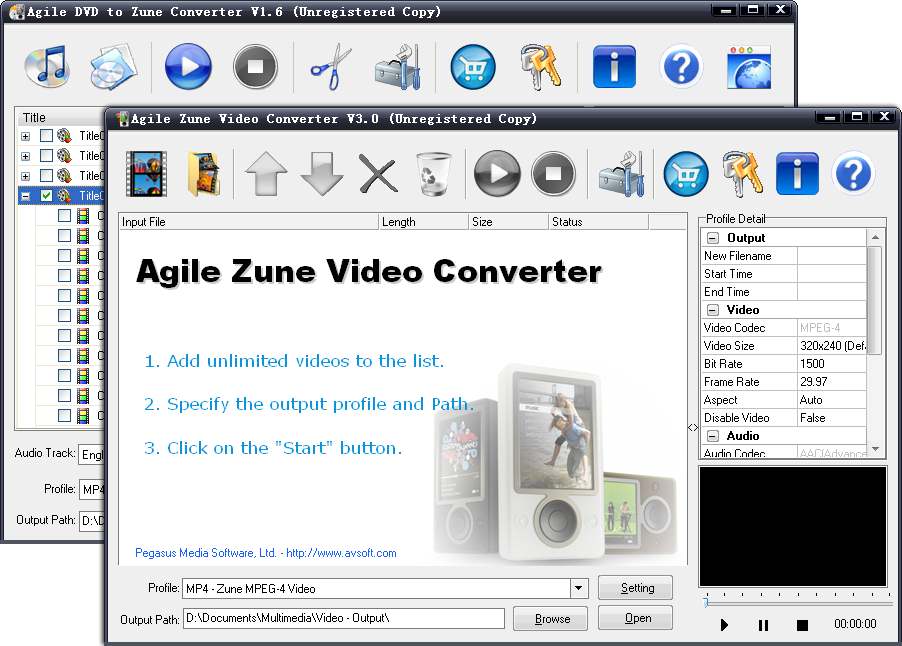Click the disc folder icon in DVD converter toolbar
This screenshot has width=902, height=646.
(x=113, y=67)
